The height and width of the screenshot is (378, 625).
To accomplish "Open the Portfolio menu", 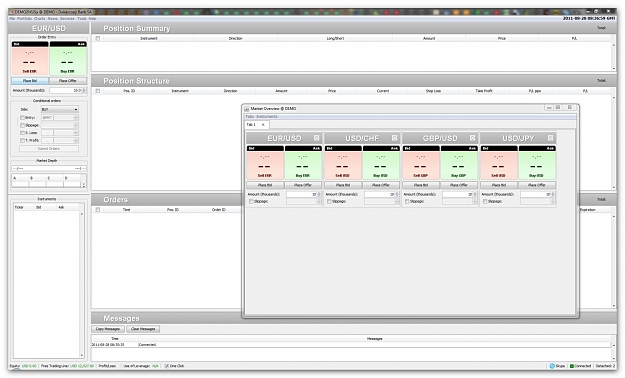I will (24, 19).
